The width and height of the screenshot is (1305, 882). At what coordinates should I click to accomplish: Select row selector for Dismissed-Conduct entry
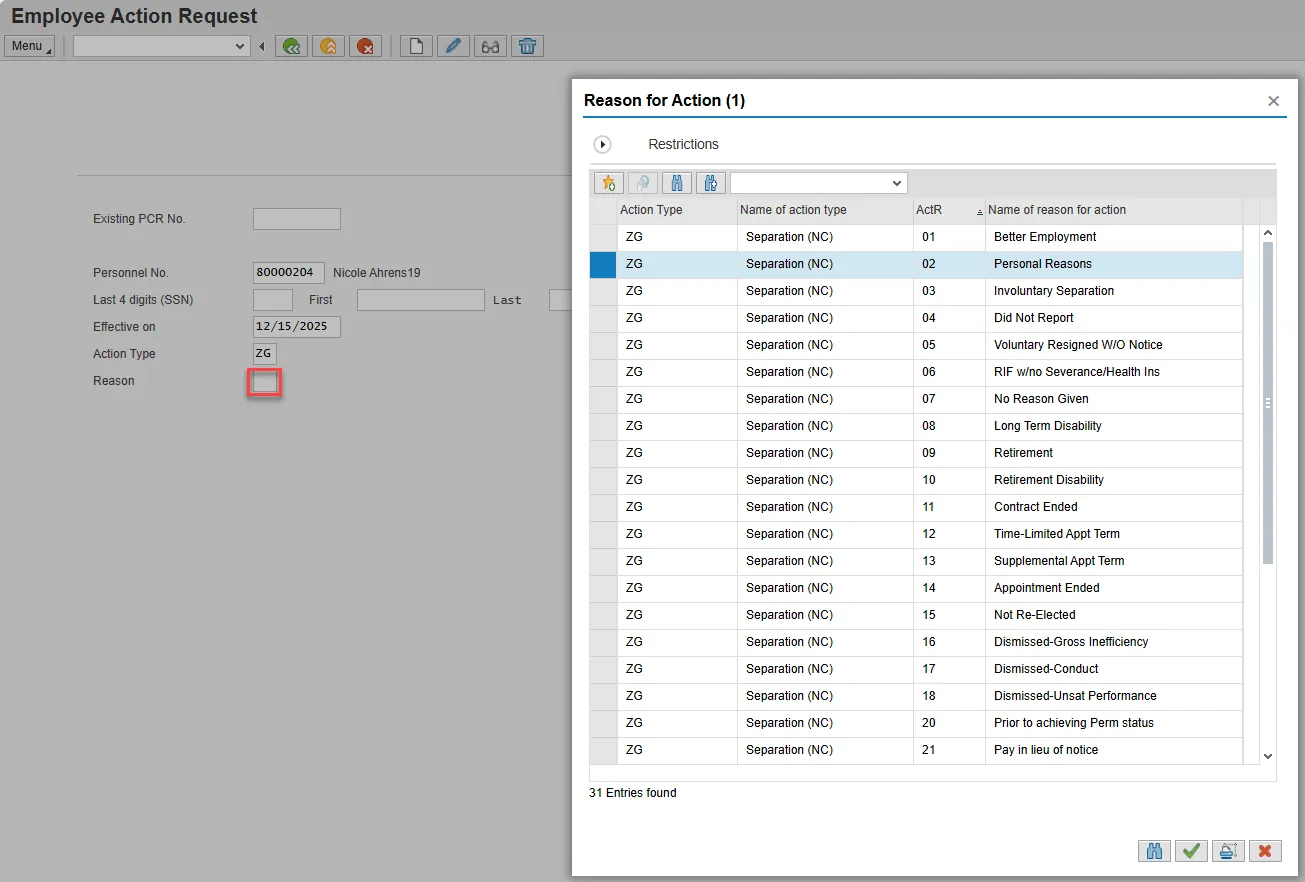603,669
